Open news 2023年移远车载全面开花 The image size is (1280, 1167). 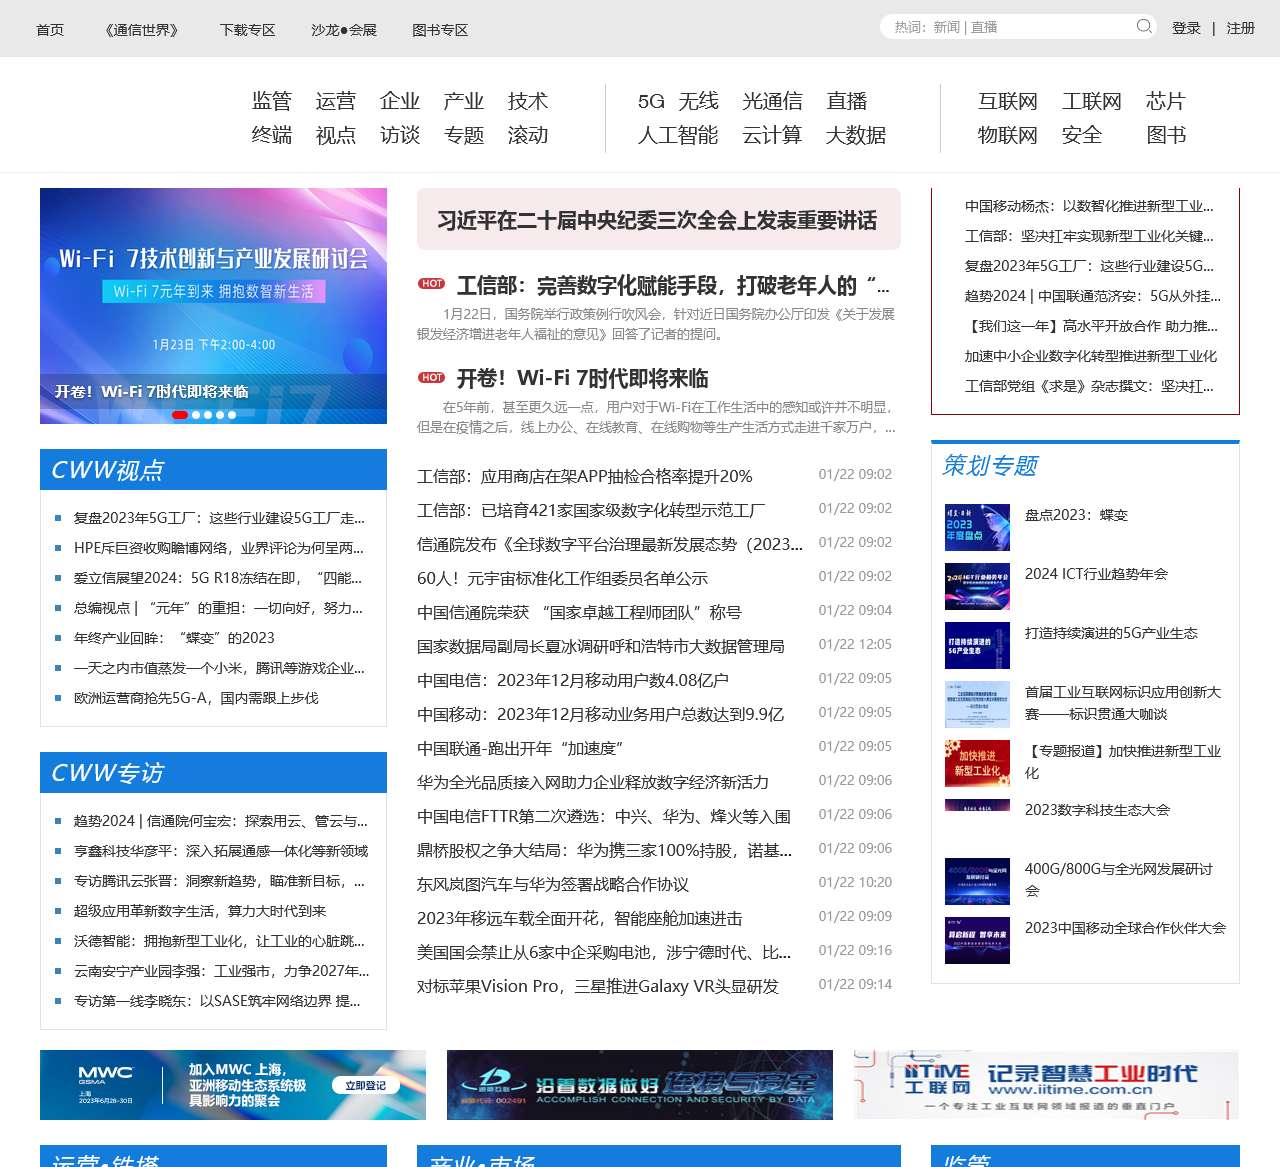tap(579, 919)
